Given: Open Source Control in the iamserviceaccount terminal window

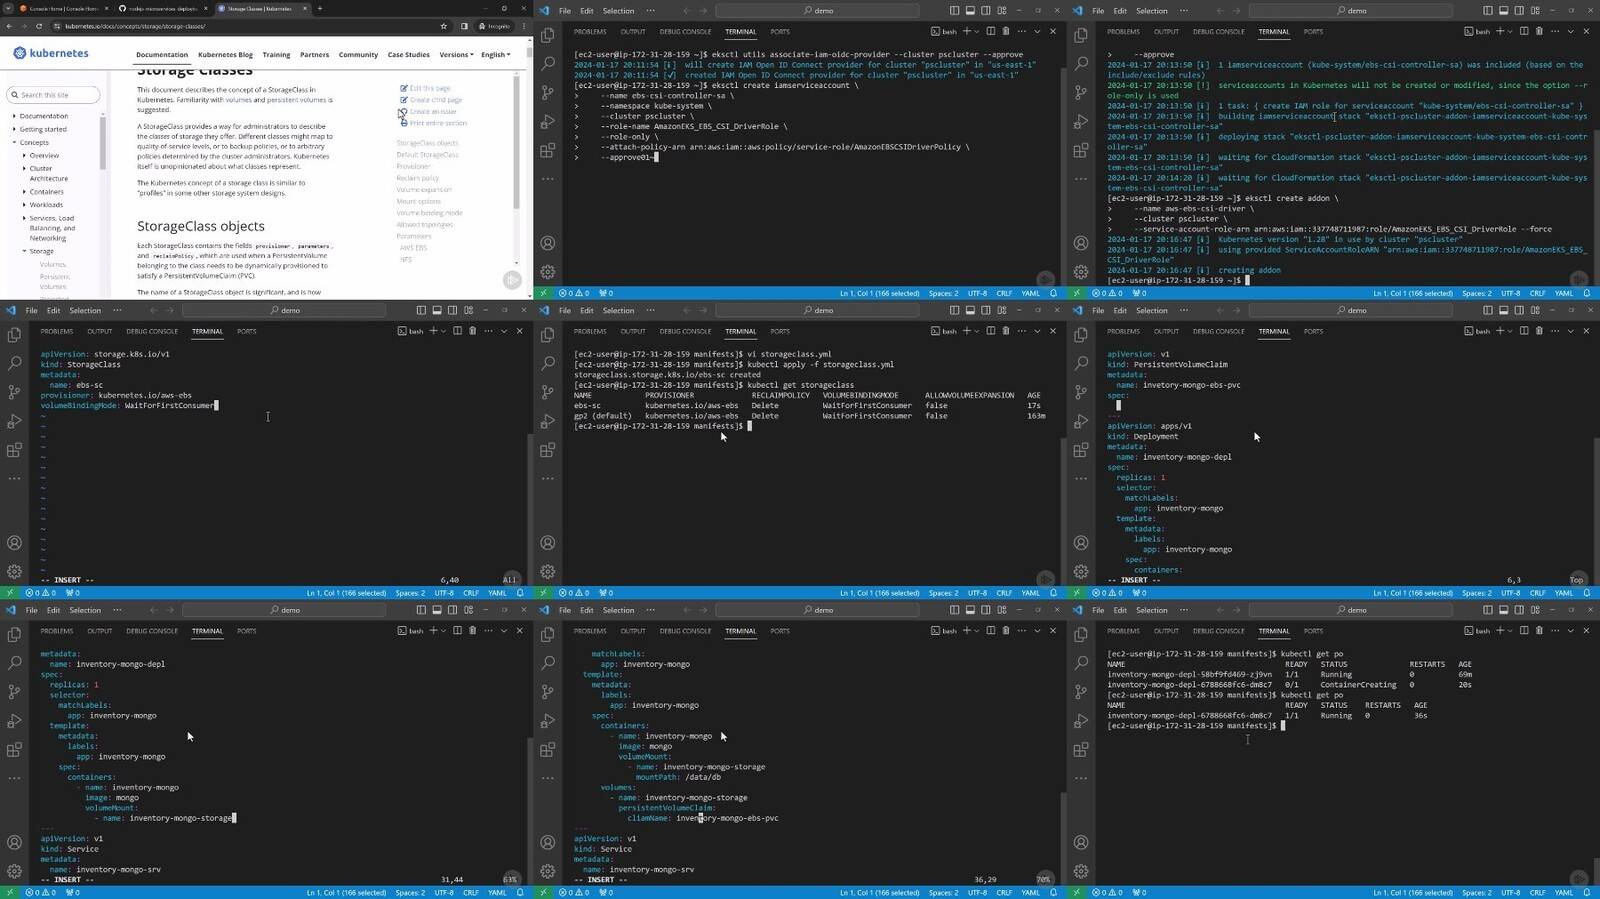Looking at the screenshot, I should (548, 92).
